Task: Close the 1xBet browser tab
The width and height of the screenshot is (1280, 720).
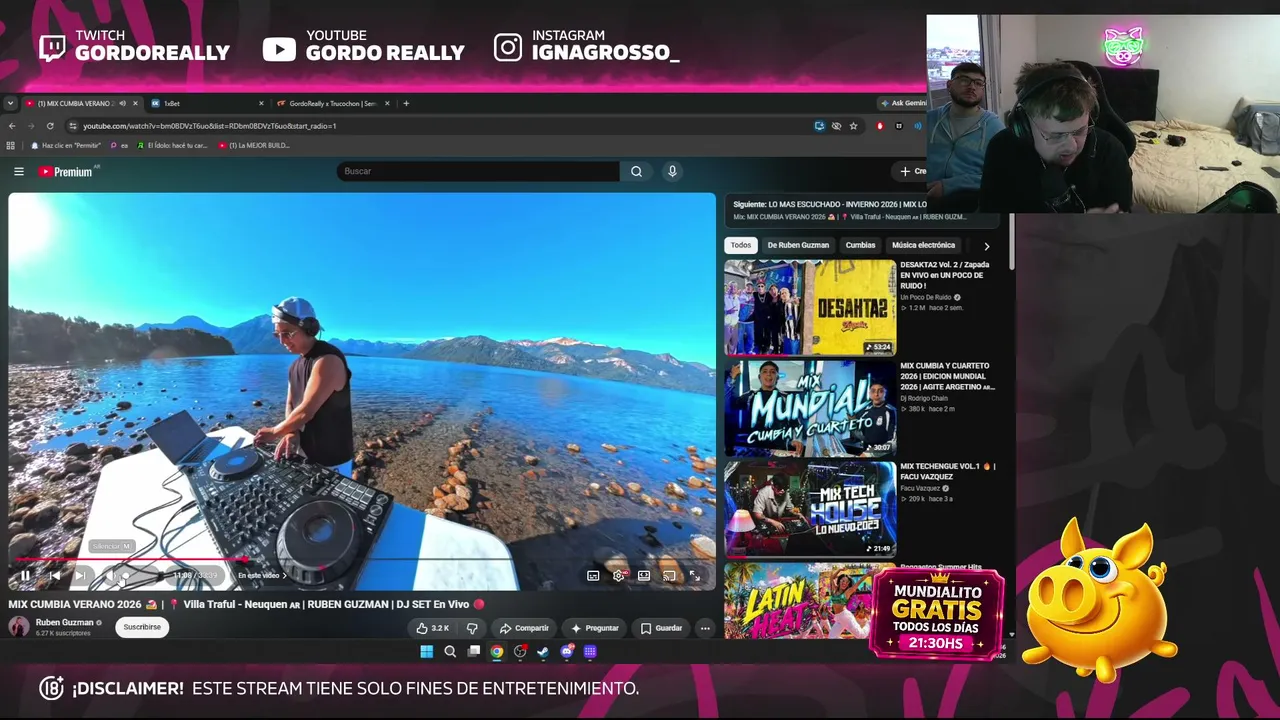Action: 261,103
